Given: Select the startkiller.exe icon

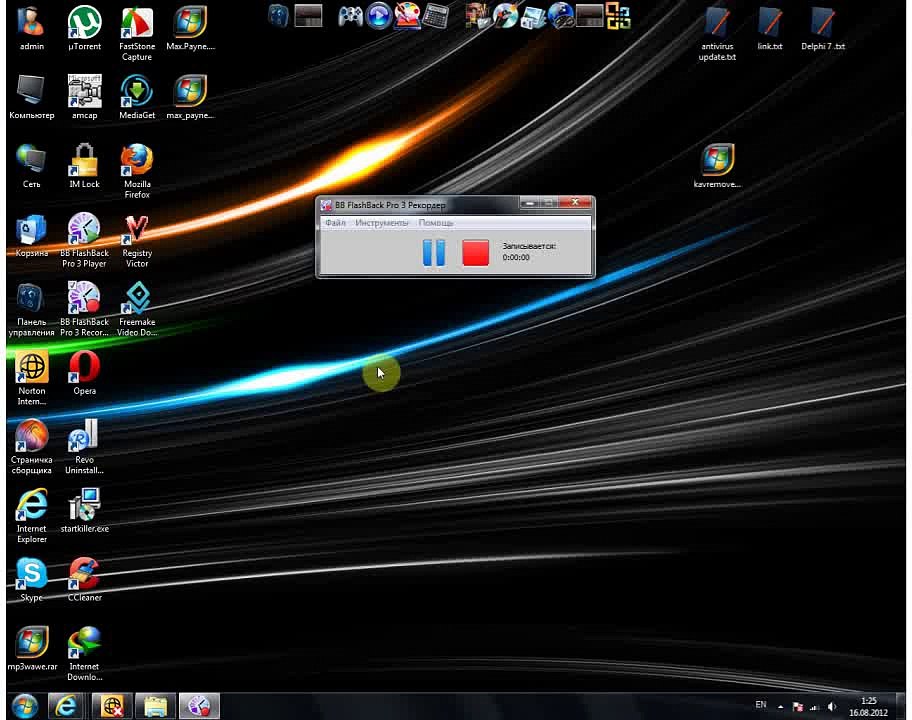Looking at the screenshot, I should tap(84, 511).
